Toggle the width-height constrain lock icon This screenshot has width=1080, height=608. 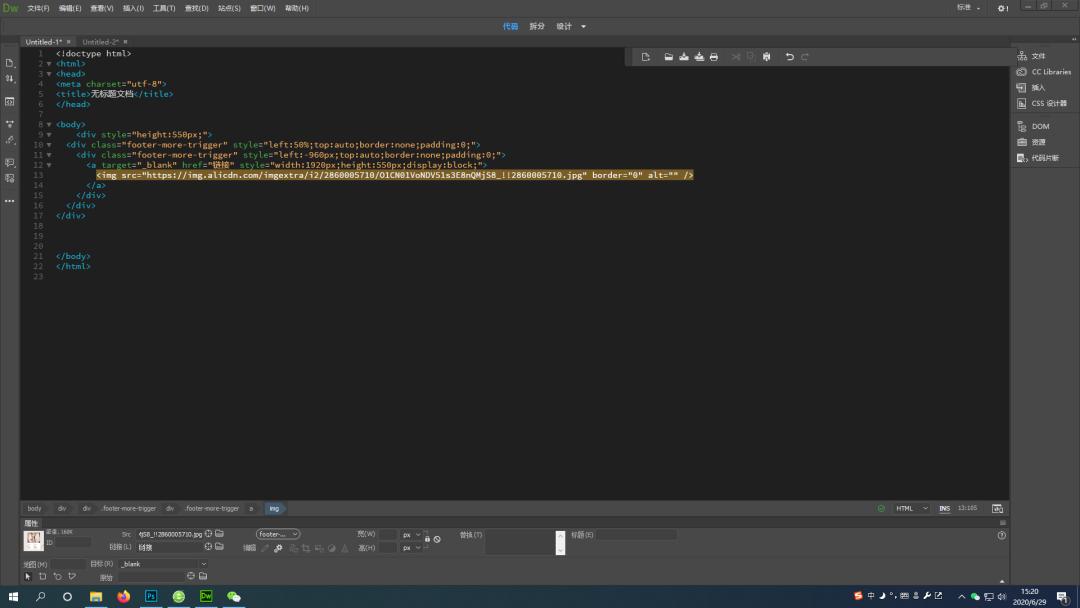tap(427, 539)
